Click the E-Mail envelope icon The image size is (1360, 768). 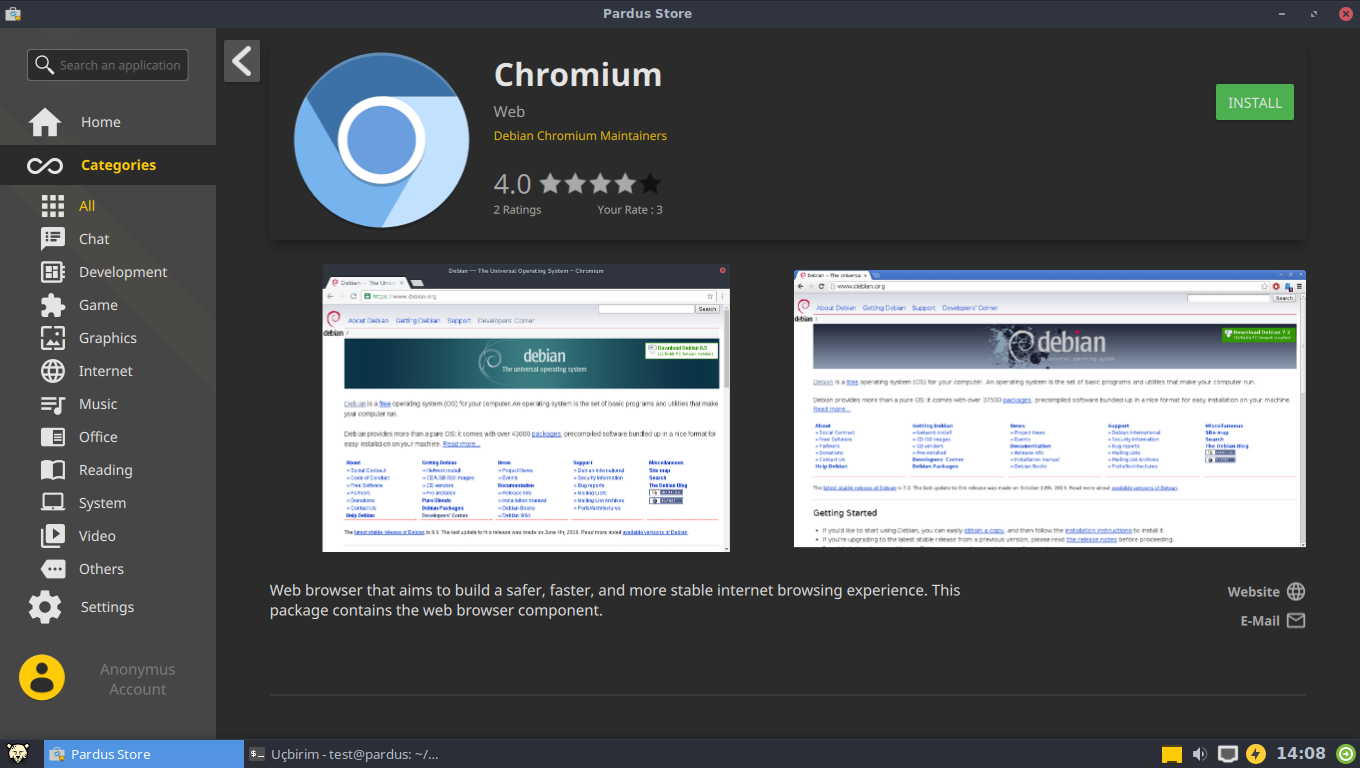click(1296, 620)
